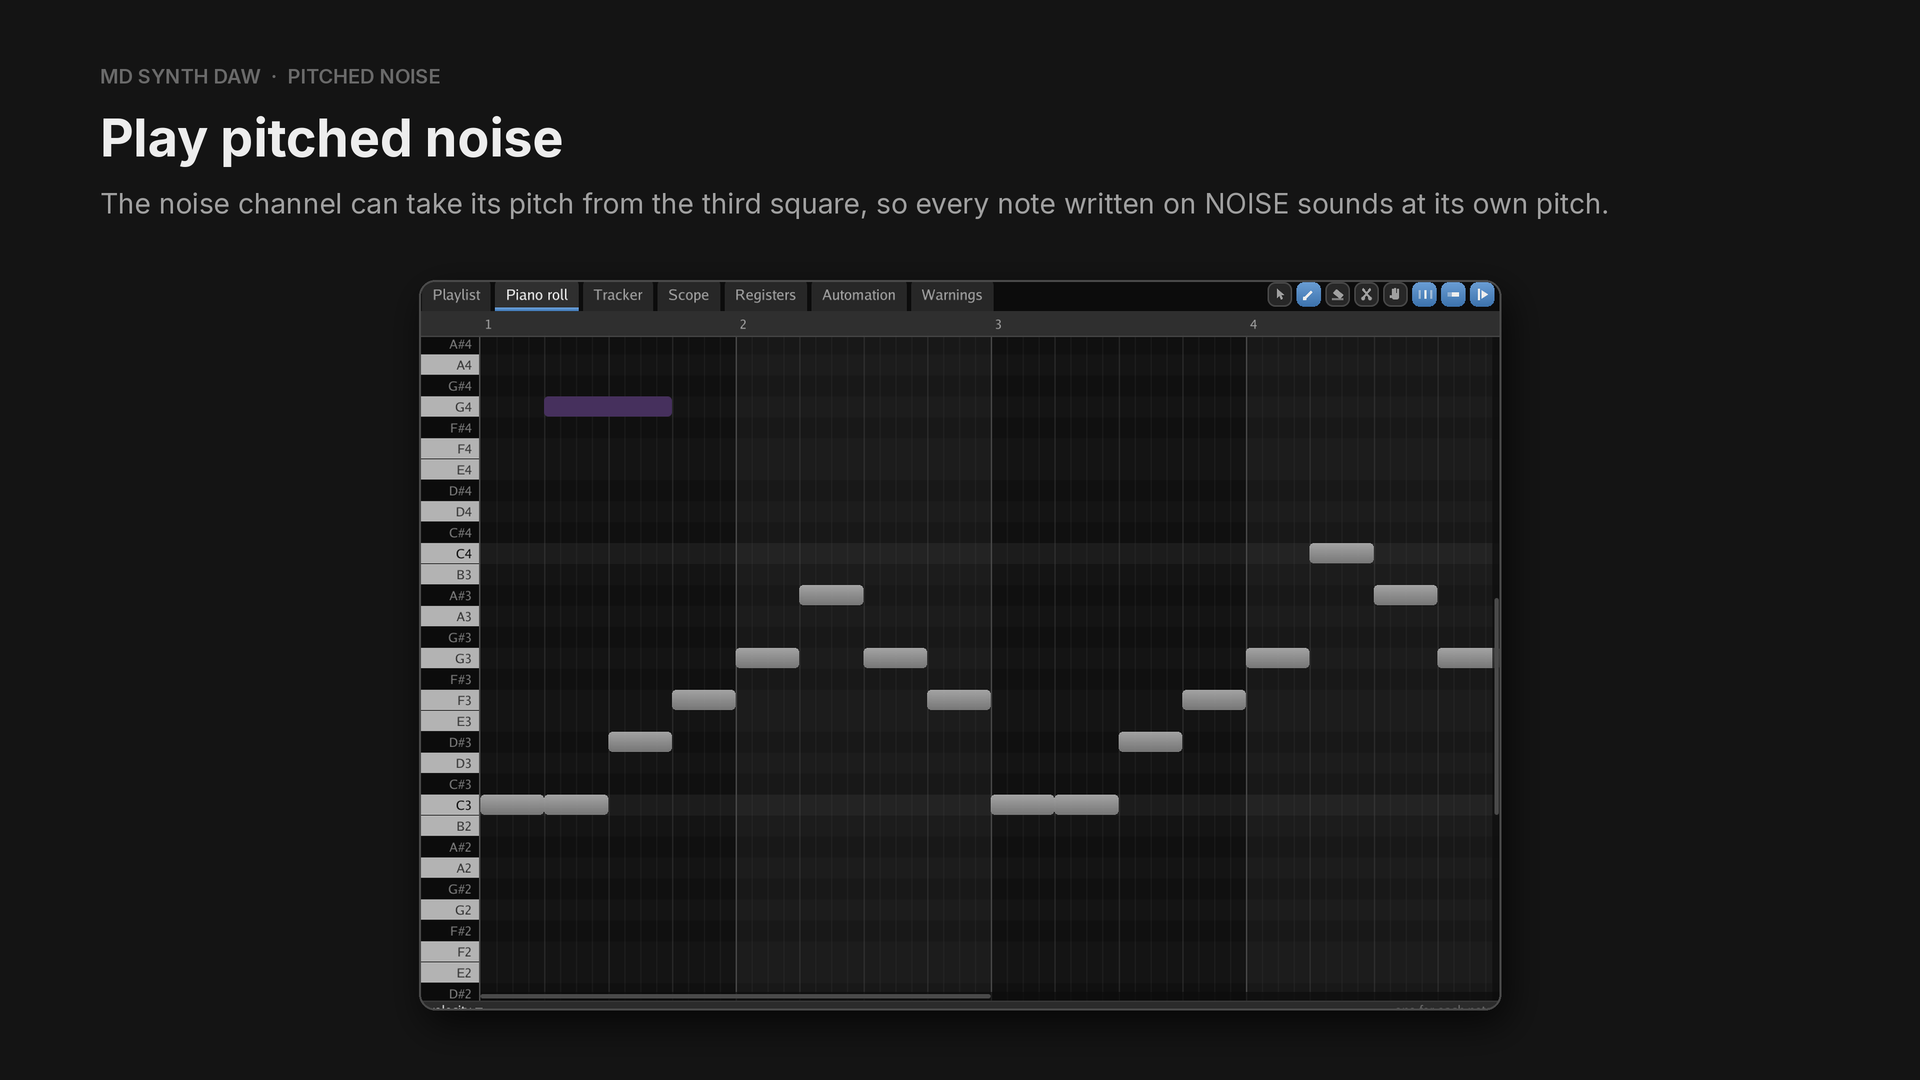This screenshot has height=1080, width=1920.
Task: Play the A4 piano key
Action: click(450, 365)
